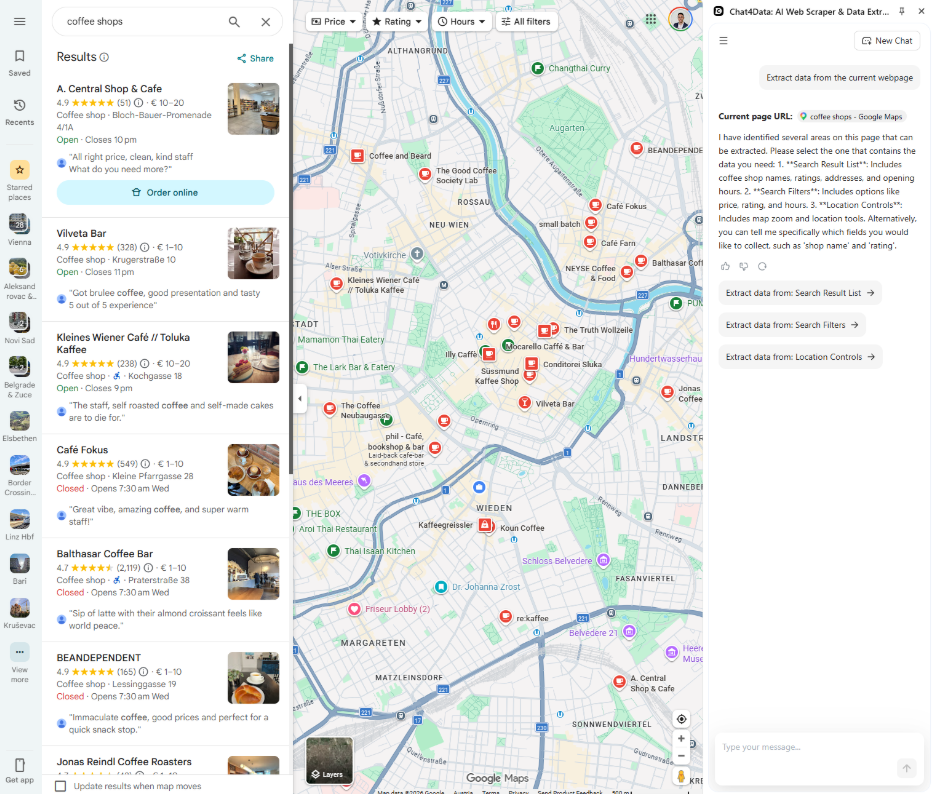Image resolution: width=932 pixels, height=794 pixels.
Task: Open All filters
Action: click(x=526, y=21)
